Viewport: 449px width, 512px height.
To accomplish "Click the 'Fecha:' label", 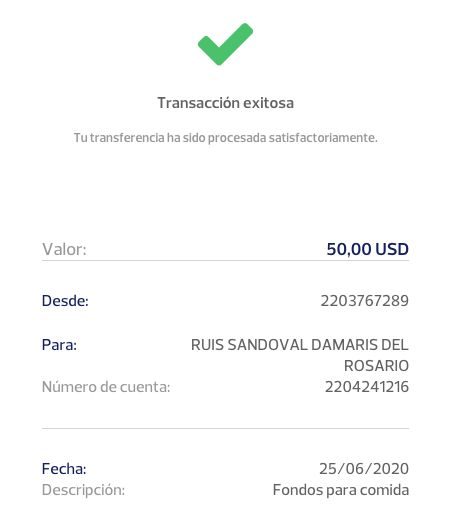I will point(64,469).
